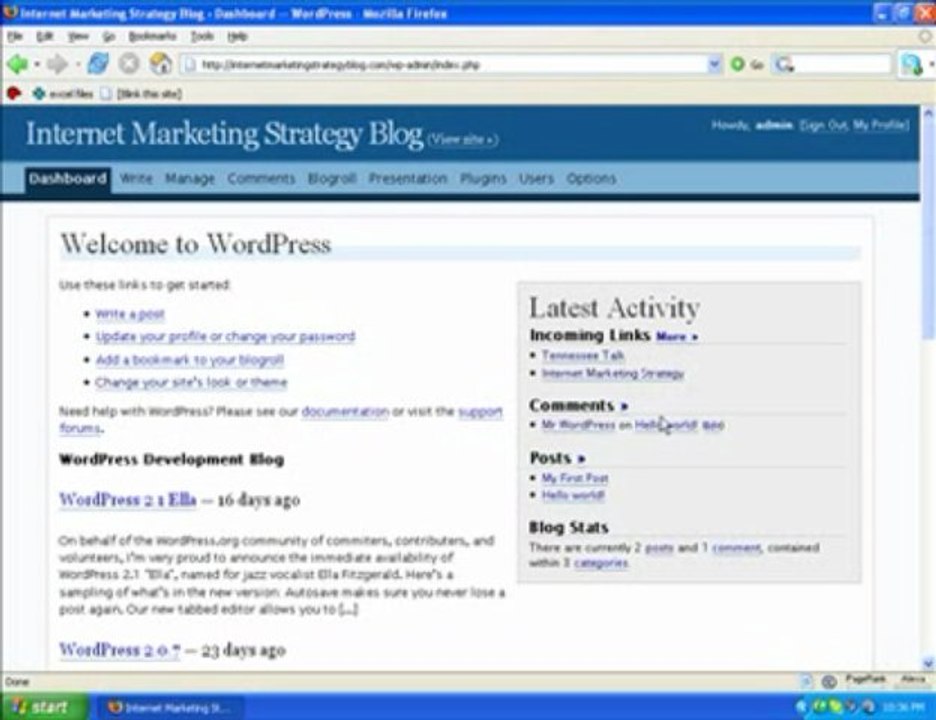
Task: Open 'WordPress 2.1 Ella' blog post link
Action: (x=128, y=499)
